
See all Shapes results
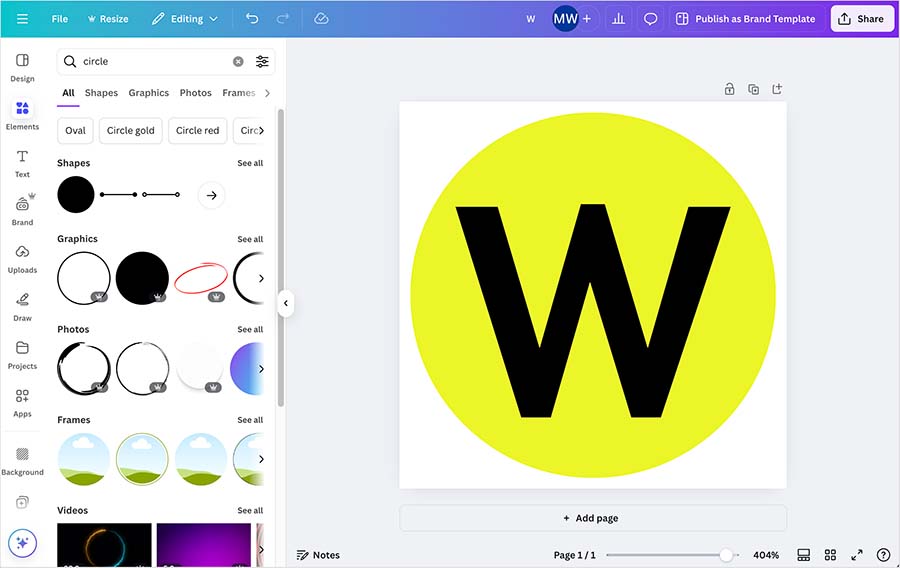(x=250, y=163)
